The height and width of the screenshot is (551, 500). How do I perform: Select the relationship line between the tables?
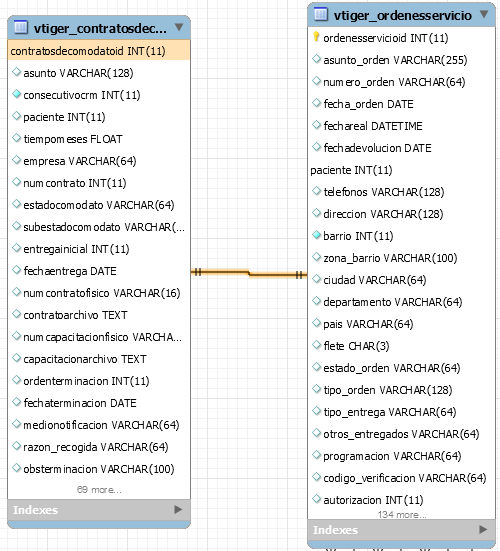click(x=249, y=273)
